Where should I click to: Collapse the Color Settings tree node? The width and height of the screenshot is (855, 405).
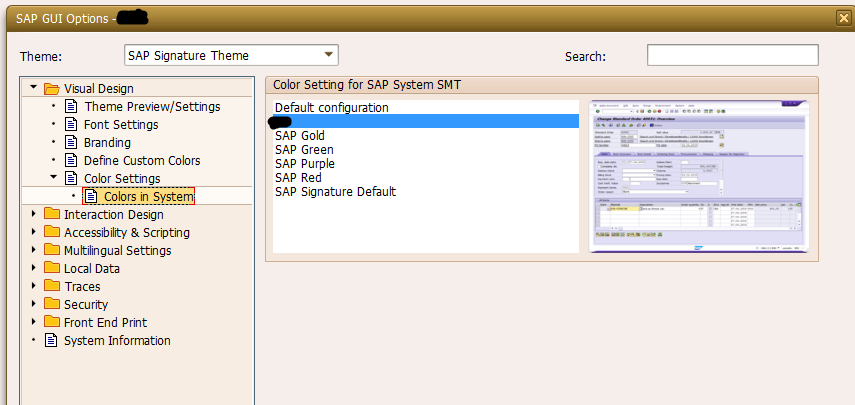(53, 178)
